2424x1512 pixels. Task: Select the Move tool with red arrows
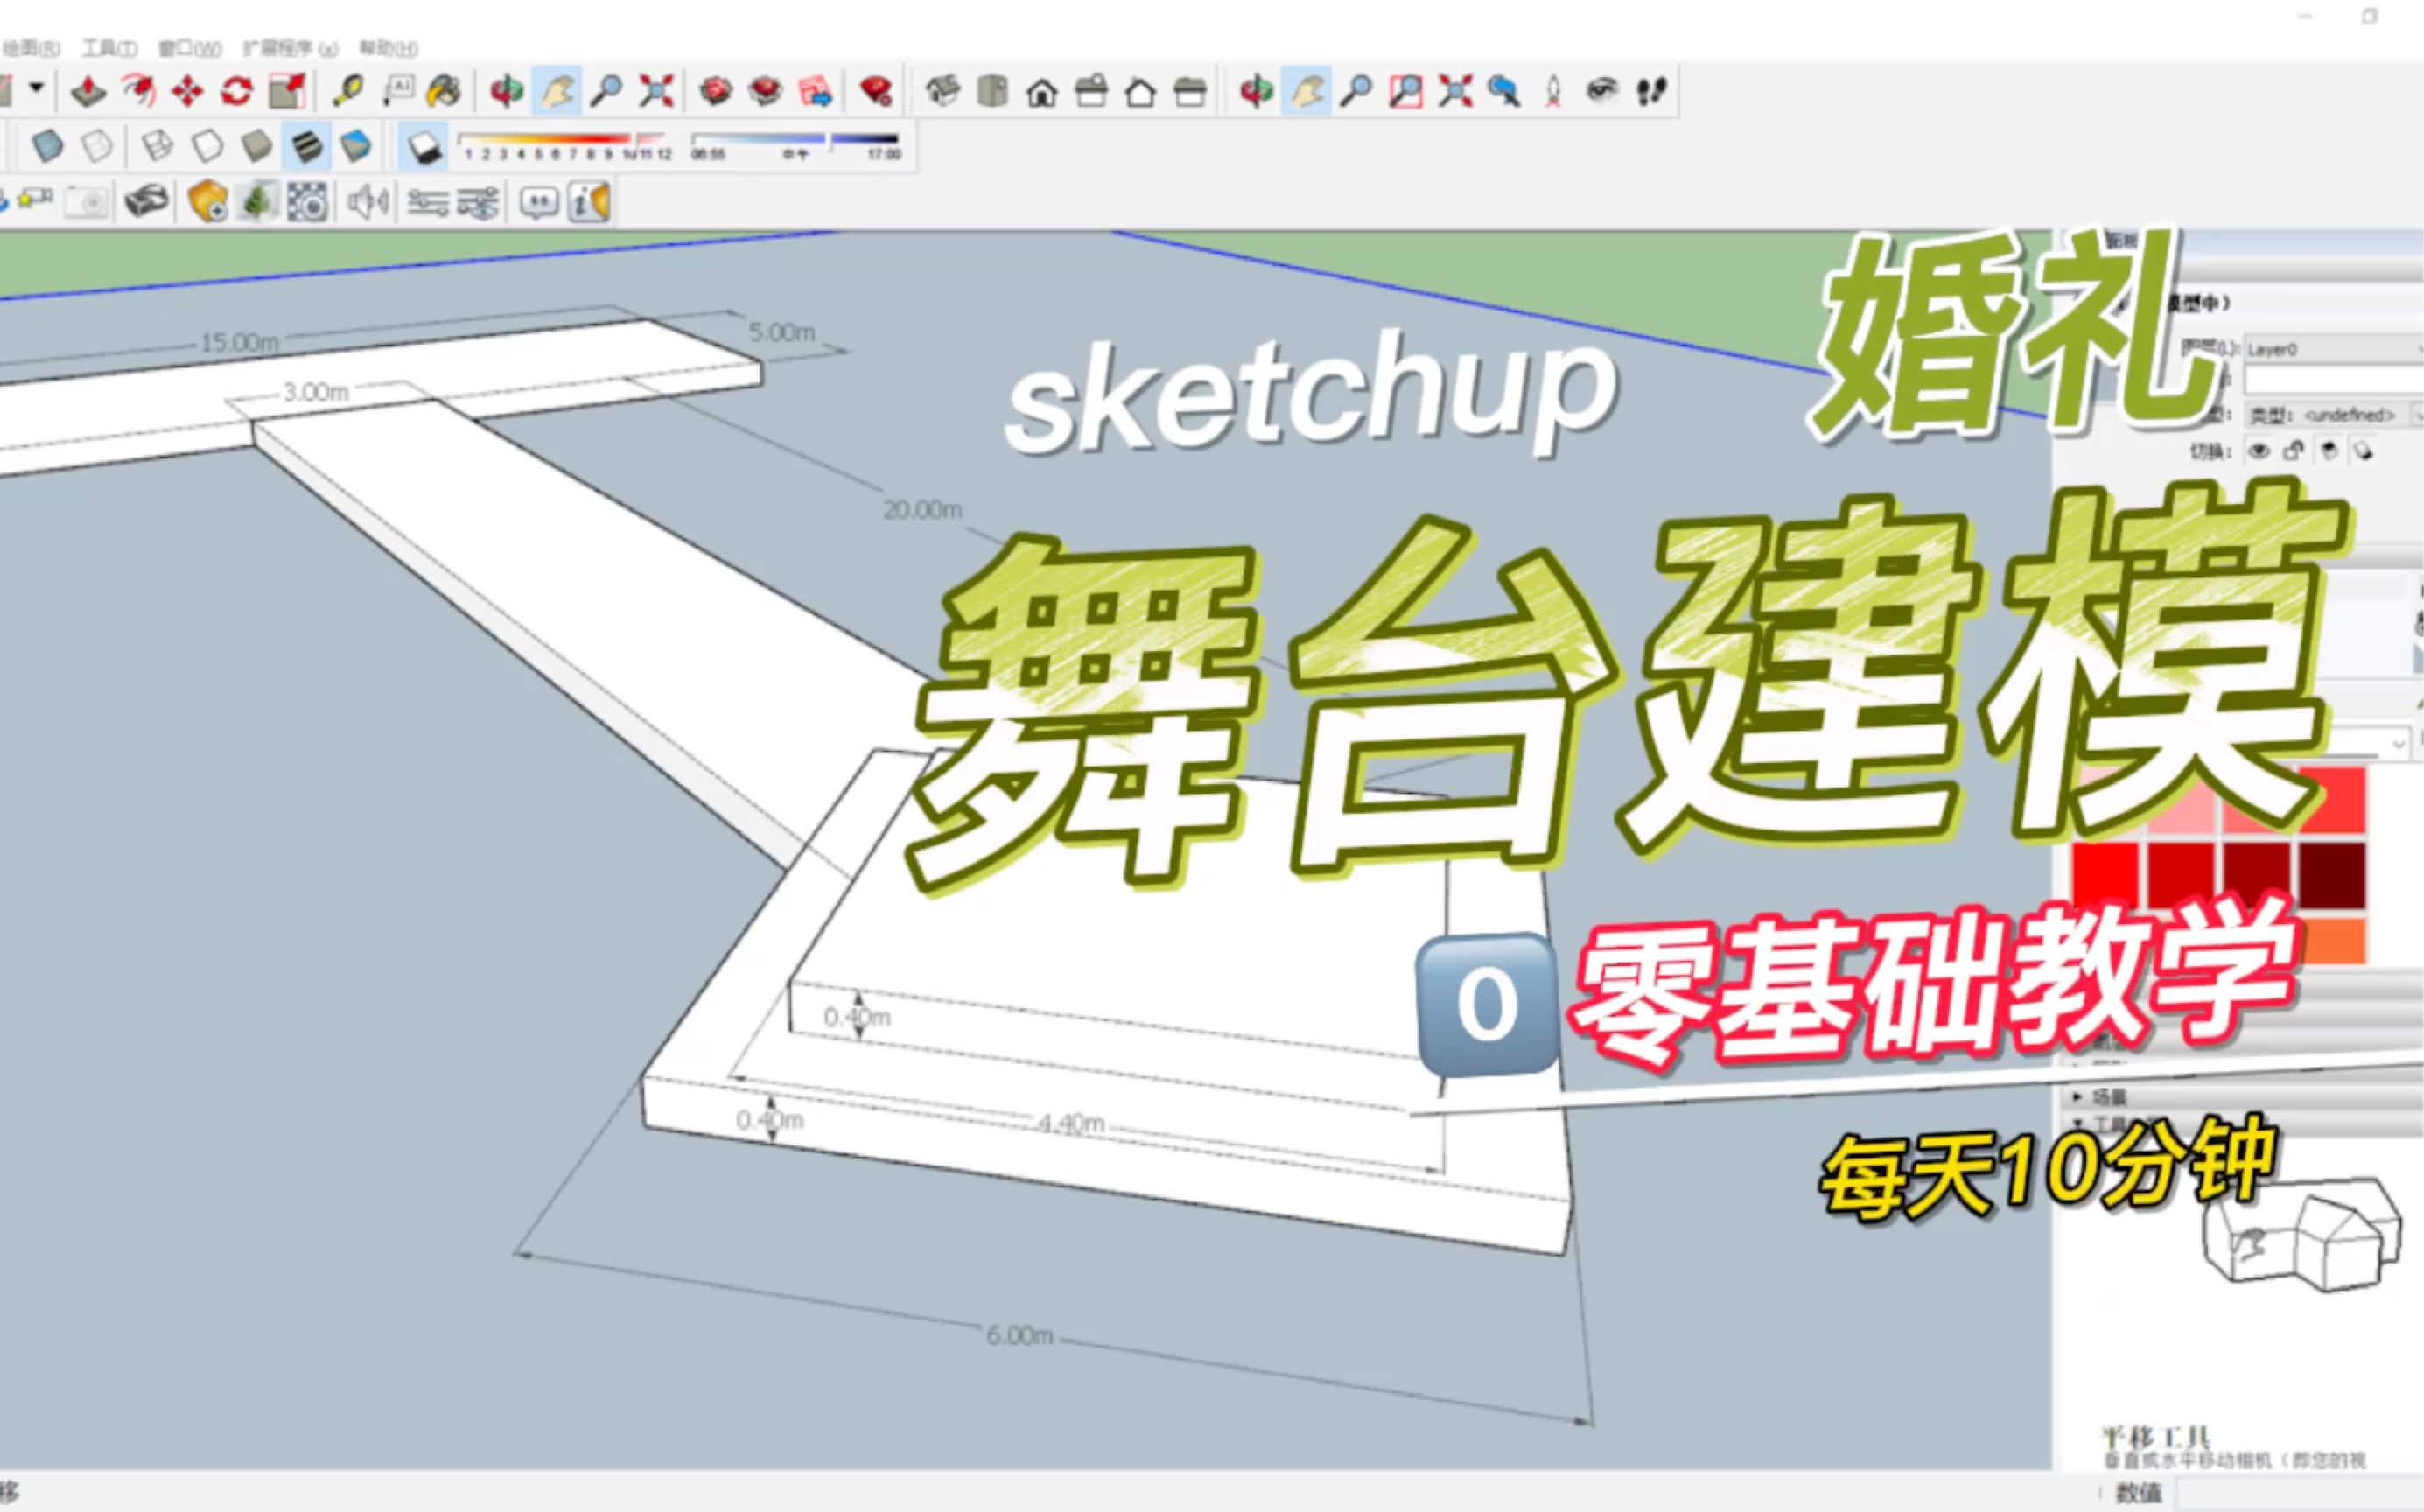(187, 92)
